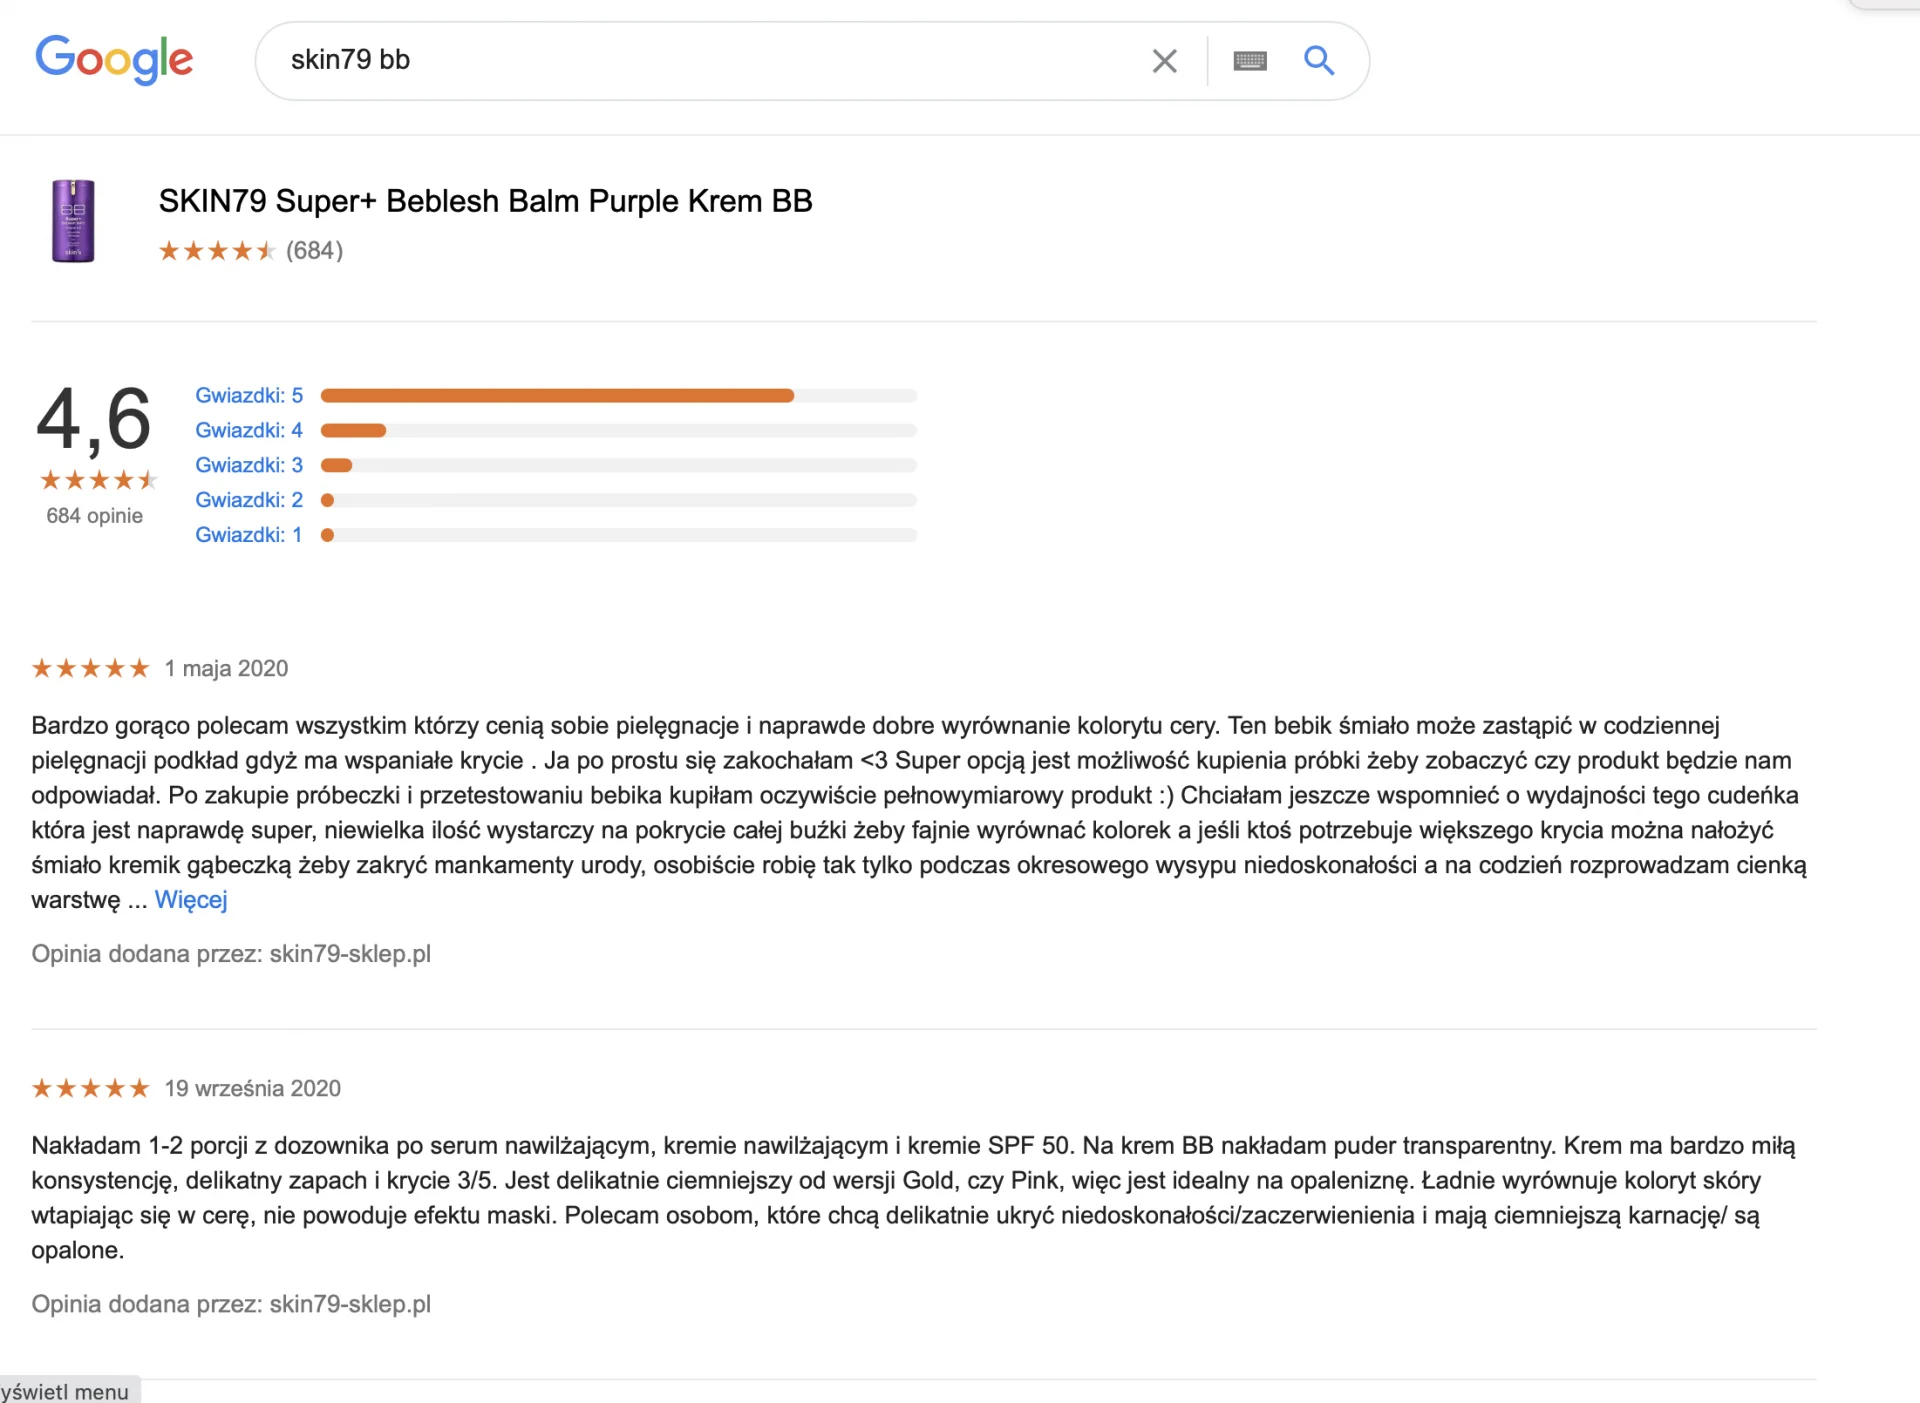Screen dimensions: 1920x1403
Task: Filter reviews by Gwiazdki: 1
Action: point(248,535)
